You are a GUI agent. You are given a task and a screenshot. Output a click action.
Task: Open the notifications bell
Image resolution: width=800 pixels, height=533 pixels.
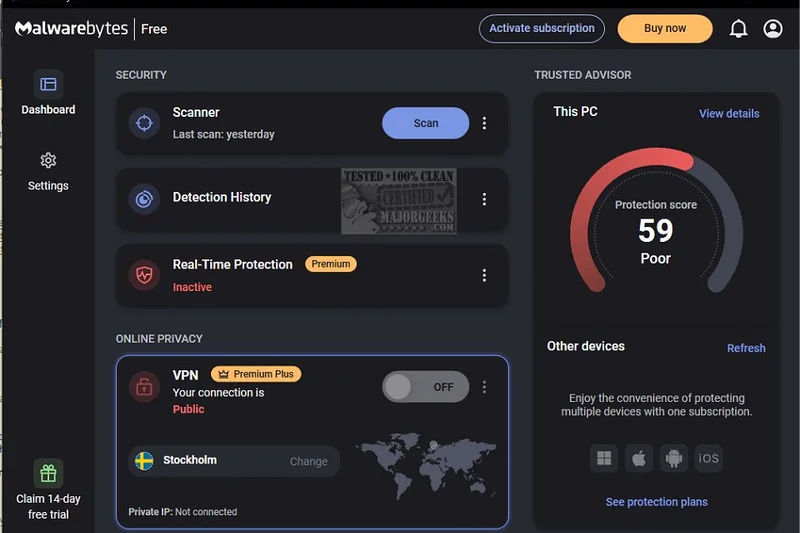click(x=738, y=29)
